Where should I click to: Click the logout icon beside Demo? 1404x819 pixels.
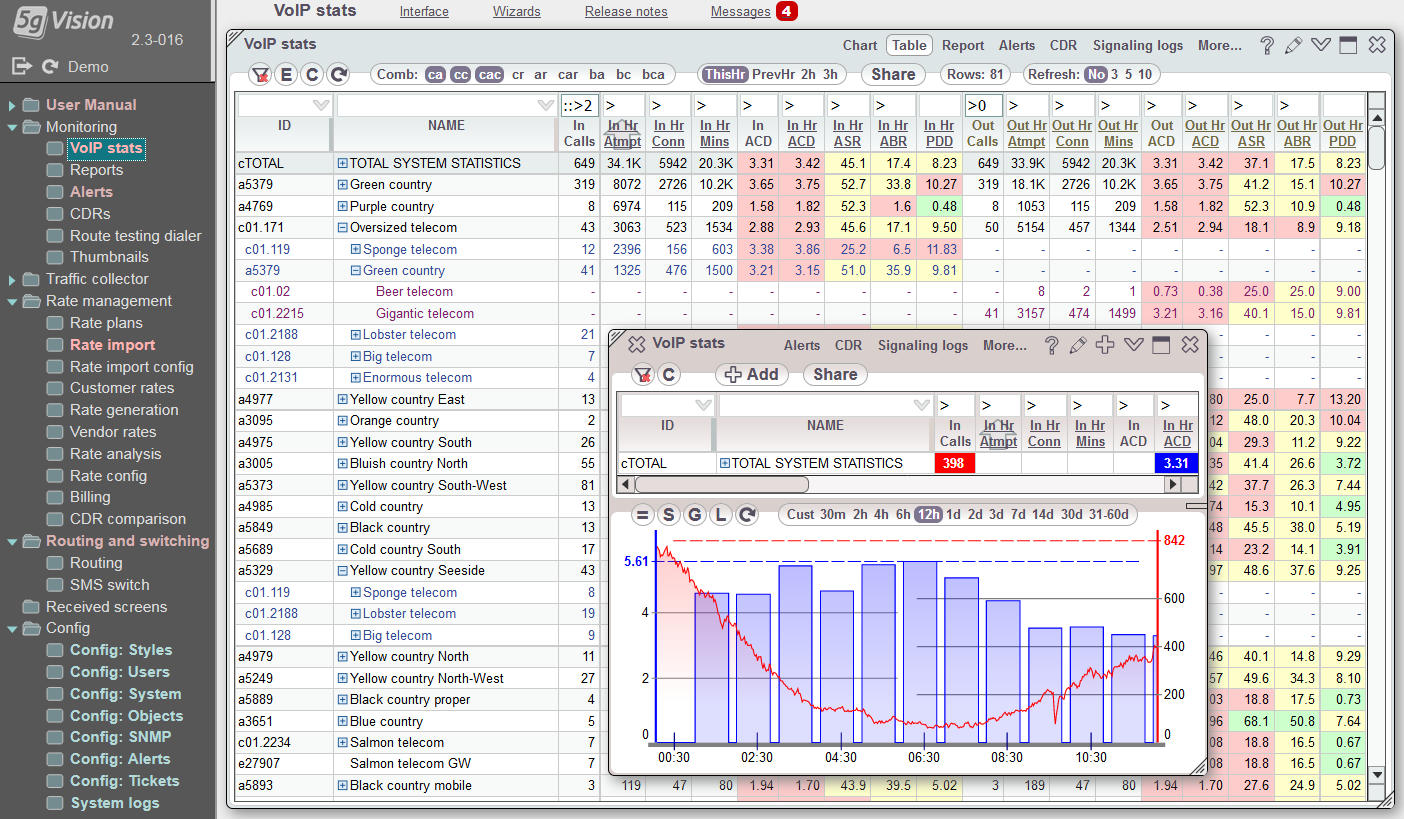click(22, 66)
